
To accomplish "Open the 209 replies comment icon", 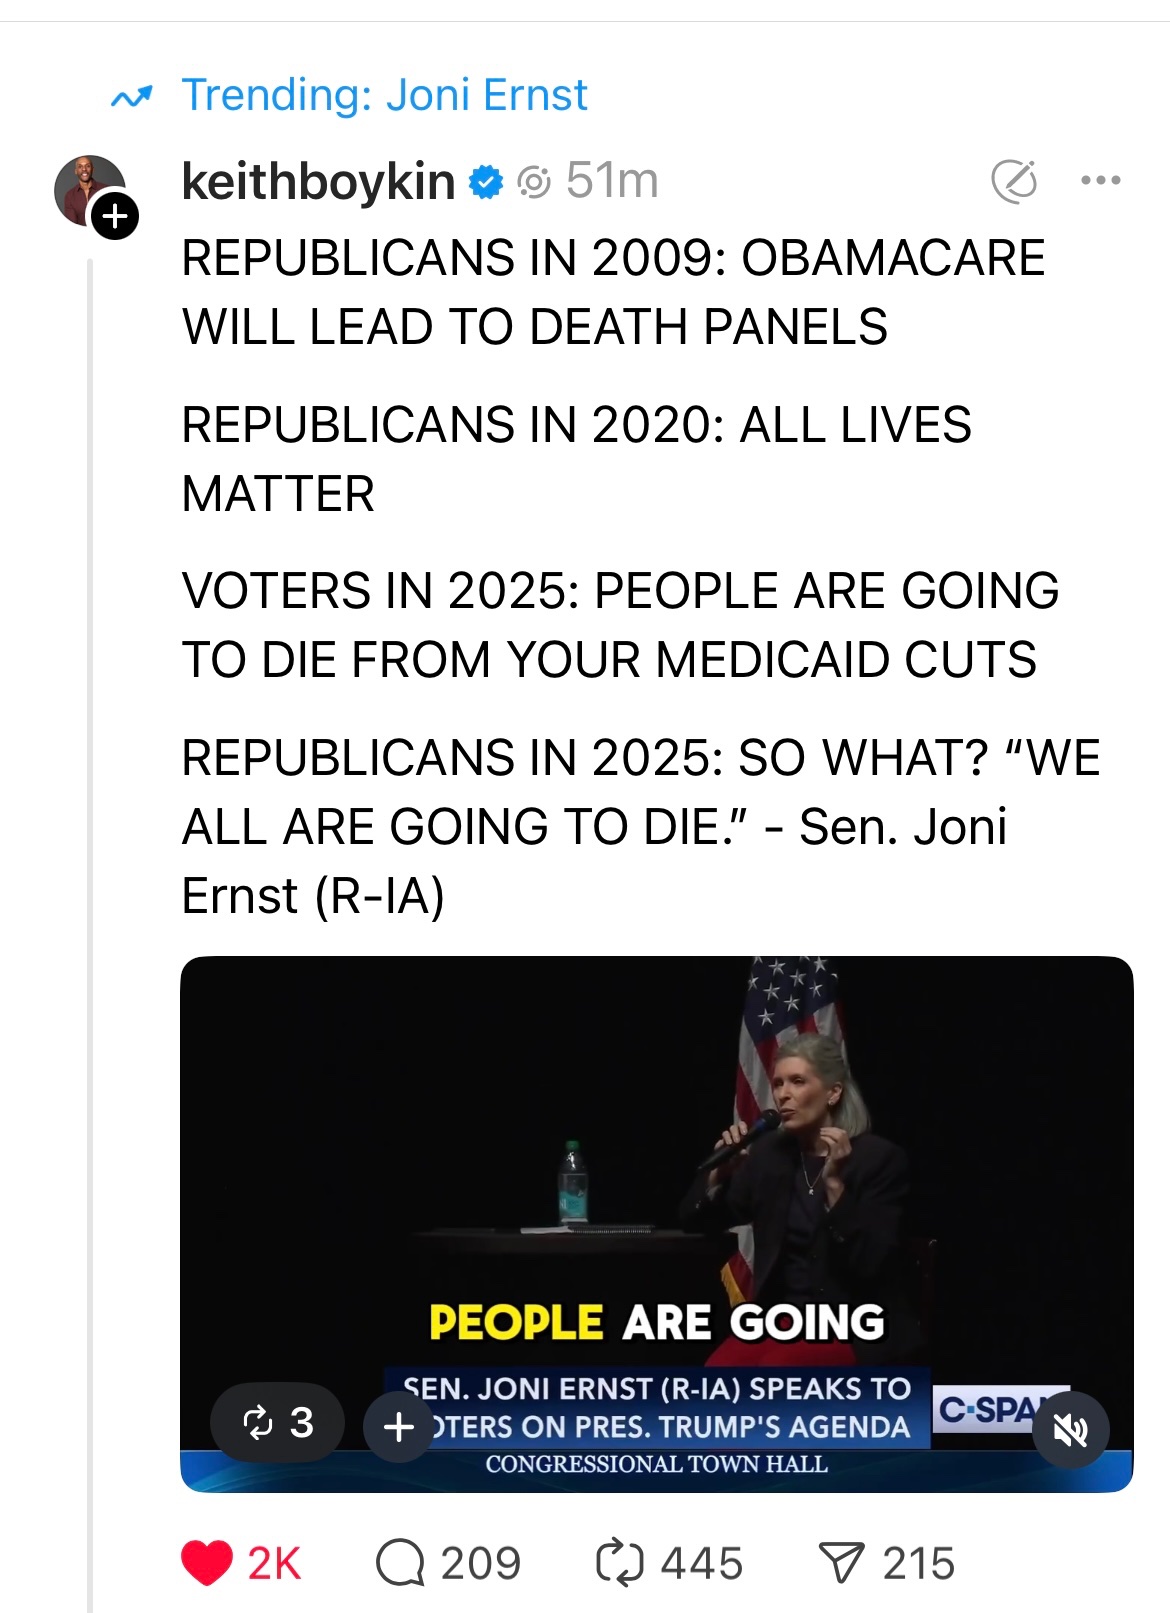I will point(400,1563).
